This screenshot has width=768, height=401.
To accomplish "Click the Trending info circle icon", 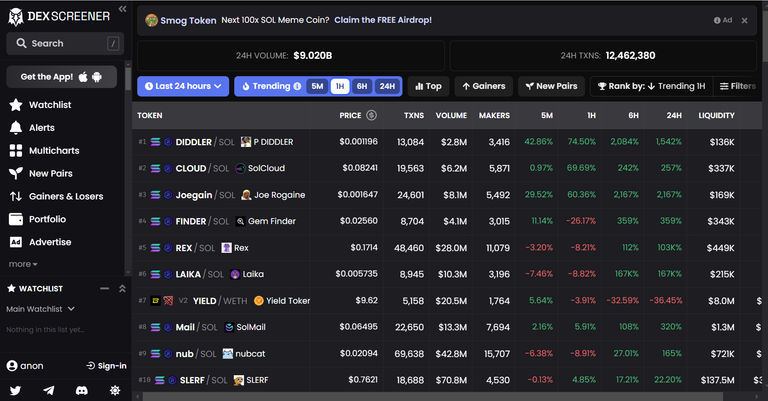I will (x=297, y=86).
